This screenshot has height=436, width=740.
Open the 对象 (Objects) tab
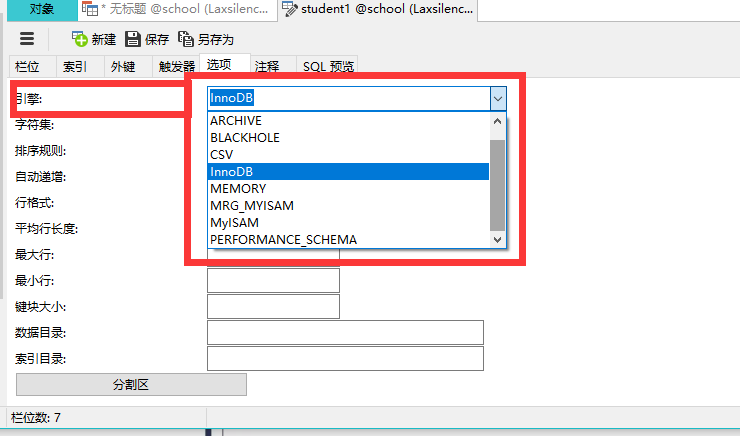point(41,10)
